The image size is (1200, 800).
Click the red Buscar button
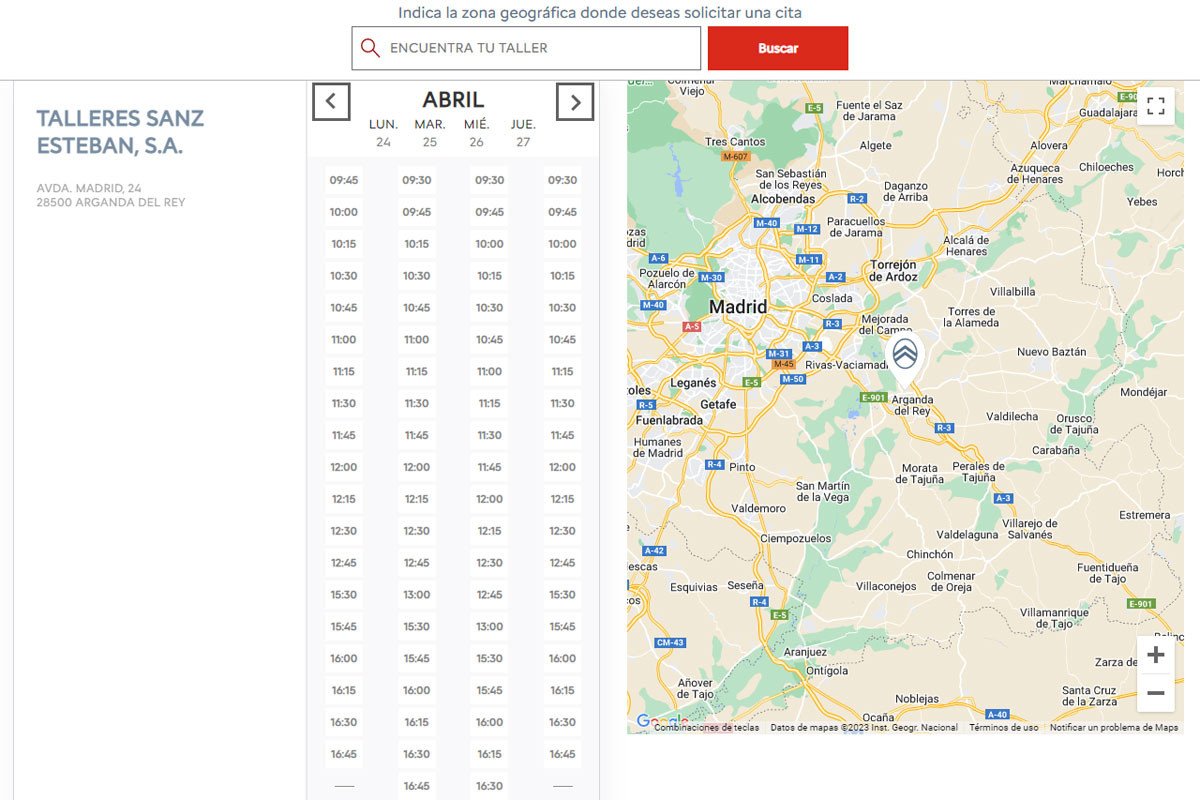[x=778, y=48]
